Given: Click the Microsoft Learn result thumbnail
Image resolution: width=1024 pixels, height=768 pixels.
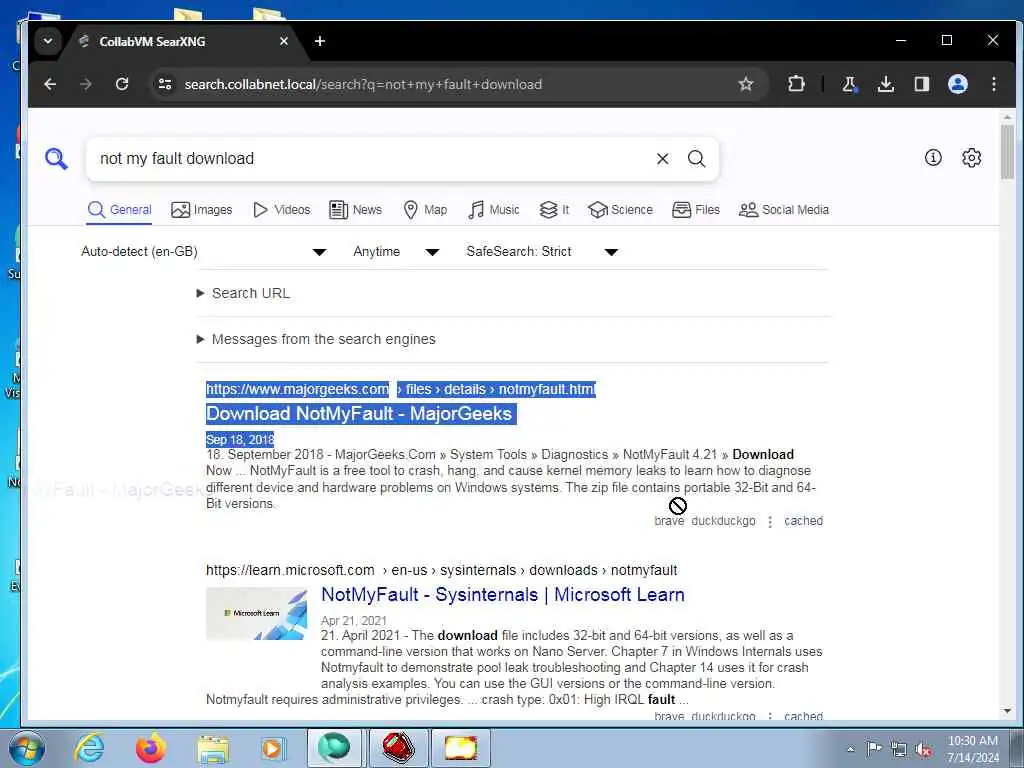Looking at the screenshot, I should pyautogui.click(x=257, y=613).
